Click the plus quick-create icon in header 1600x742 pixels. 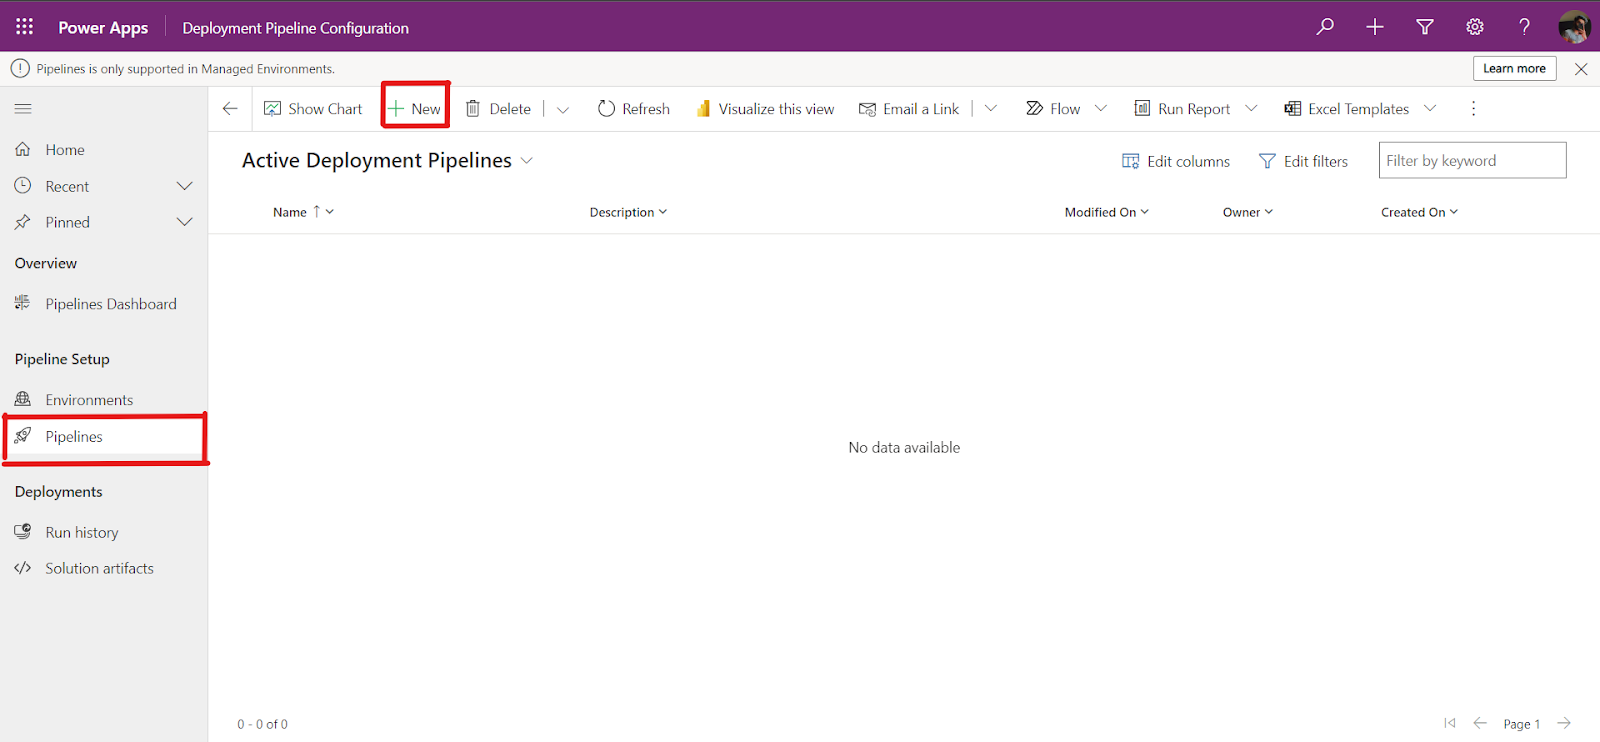click(1375, 27)
